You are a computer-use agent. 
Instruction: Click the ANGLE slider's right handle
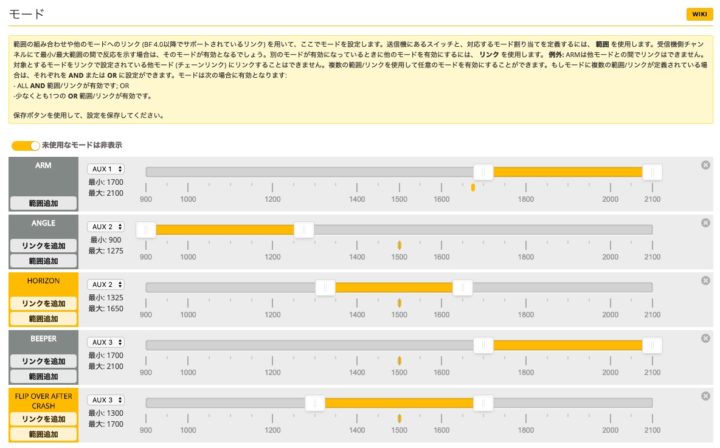303,230
